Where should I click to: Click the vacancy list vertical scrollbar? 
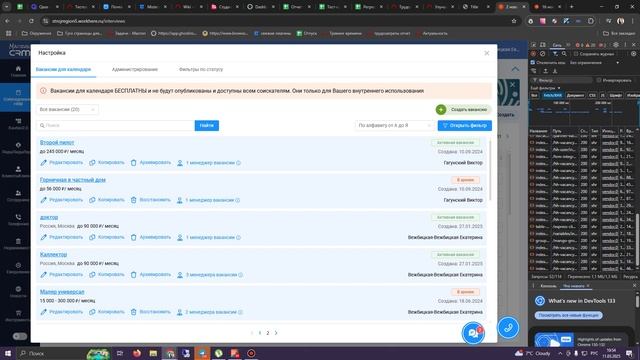pos(490,169)
